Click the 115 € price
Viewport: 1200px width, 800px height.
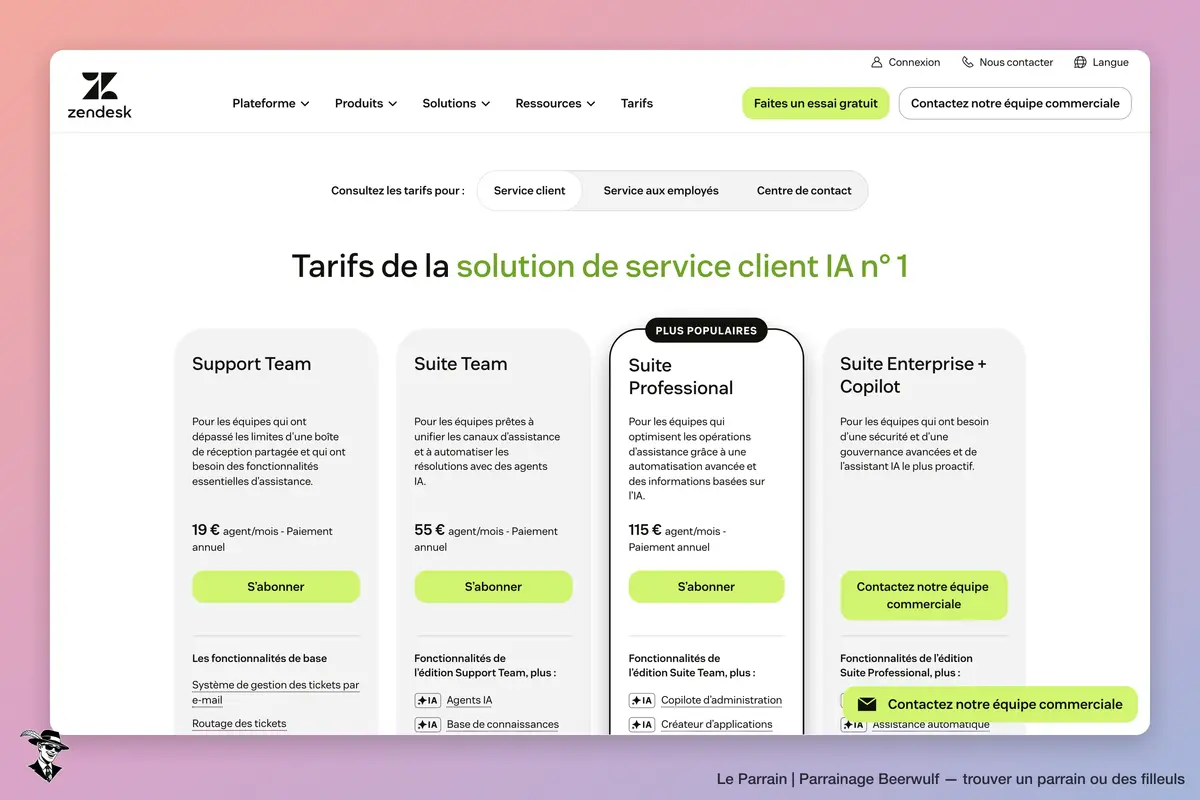click(645, 530)
